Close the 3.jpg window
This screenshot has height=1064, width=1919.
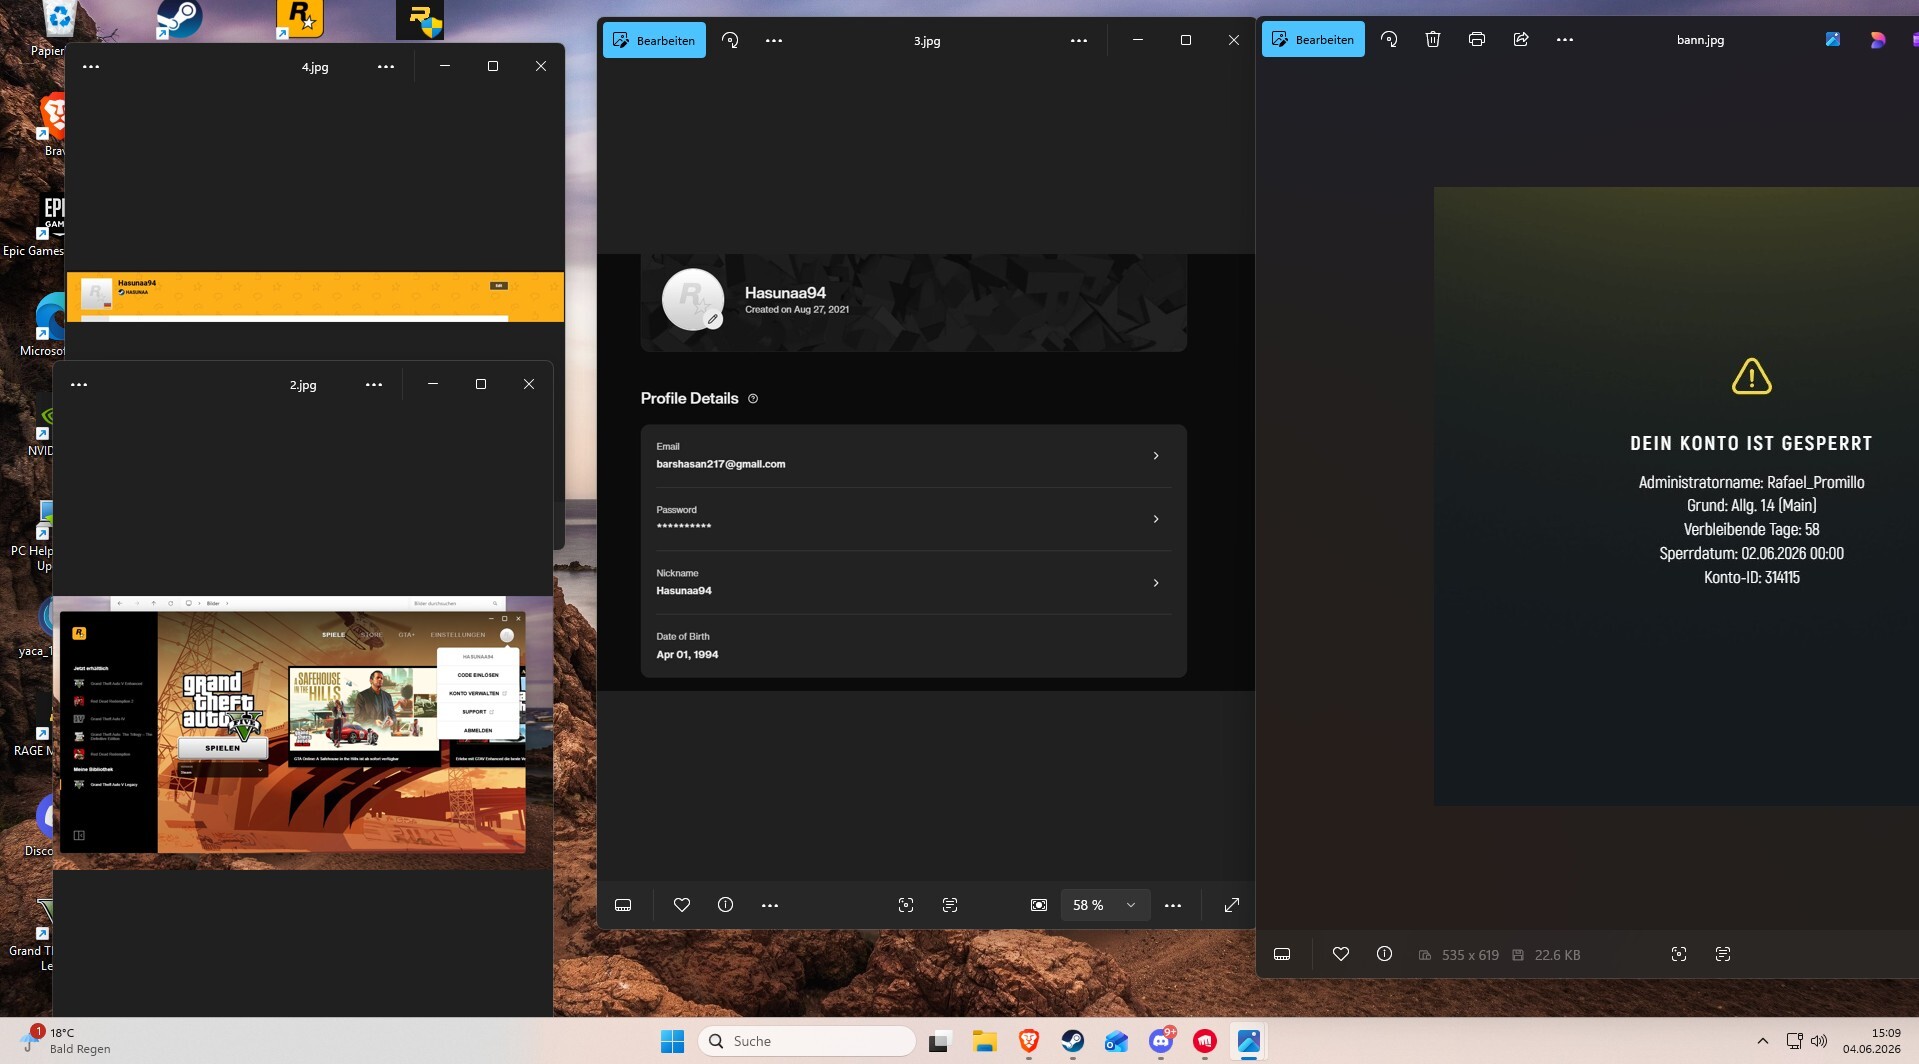[x=1234, y=40]
